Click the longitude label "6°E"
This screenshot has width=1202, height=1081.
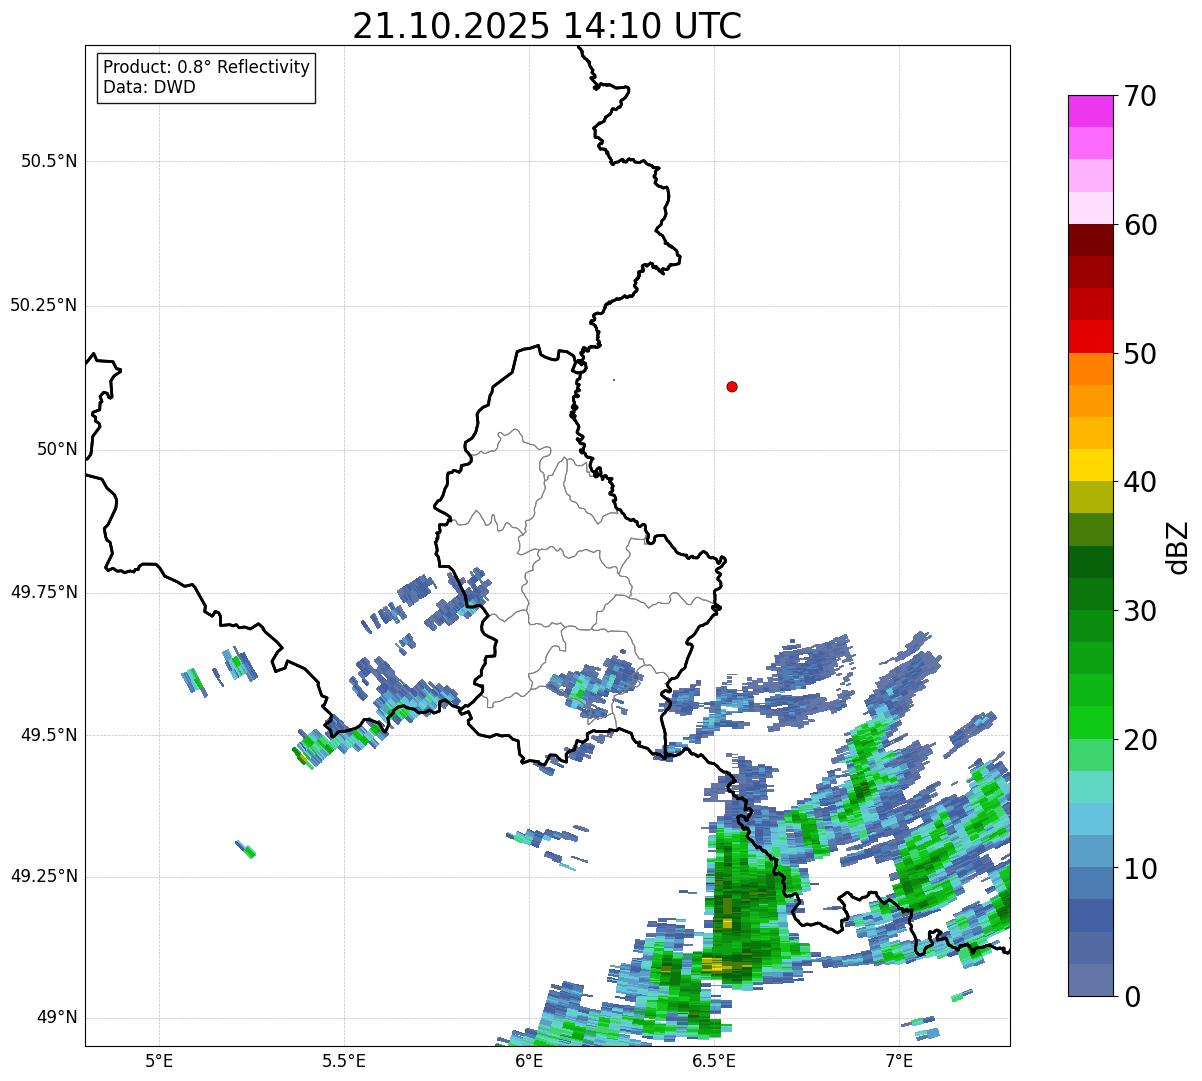pos(529,1060)
